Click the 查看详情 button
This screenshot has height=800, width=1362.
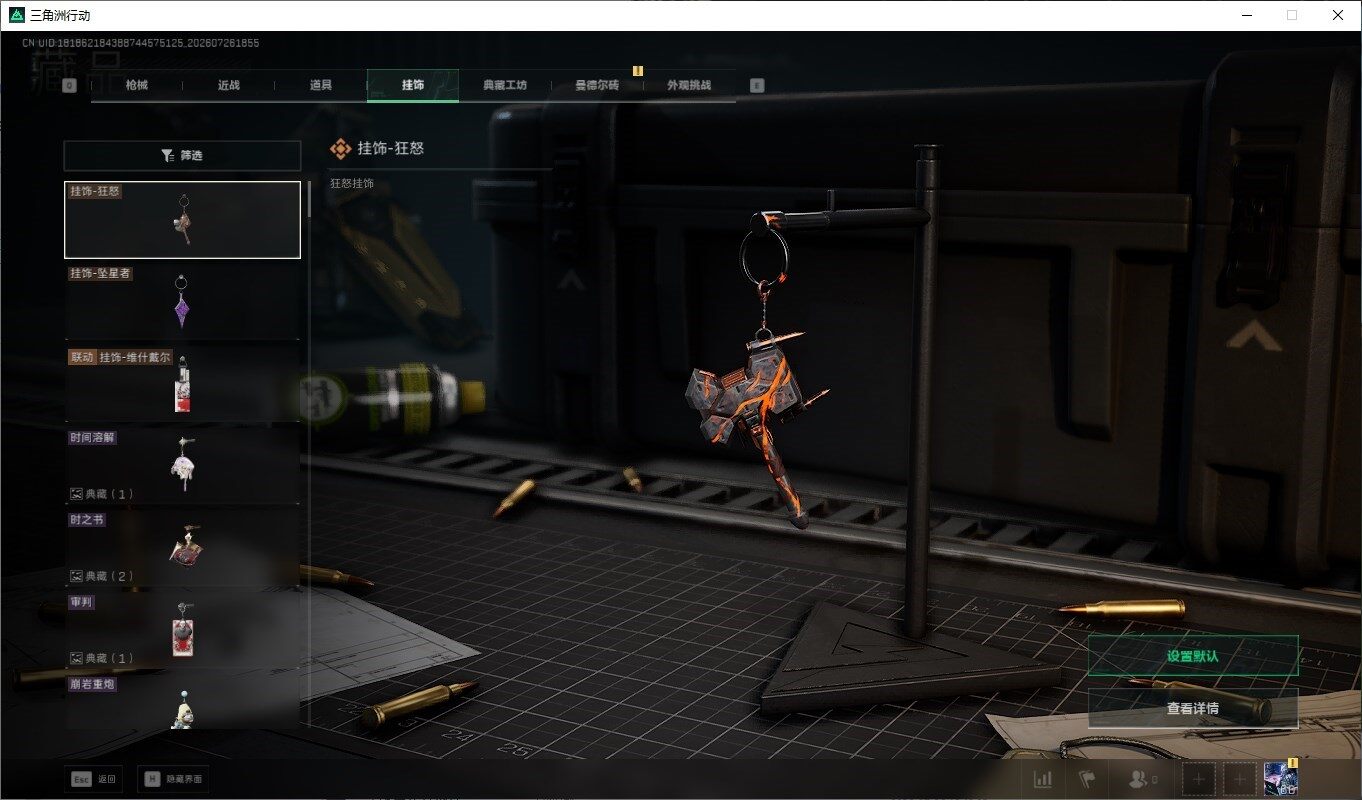(x=1193, y=708)
